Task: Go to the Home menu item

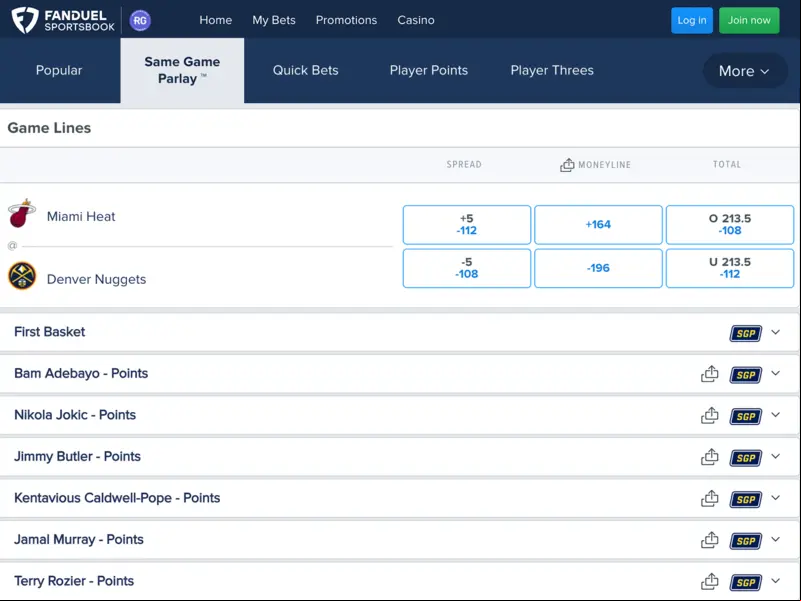Action: click(x=216, y=20)
